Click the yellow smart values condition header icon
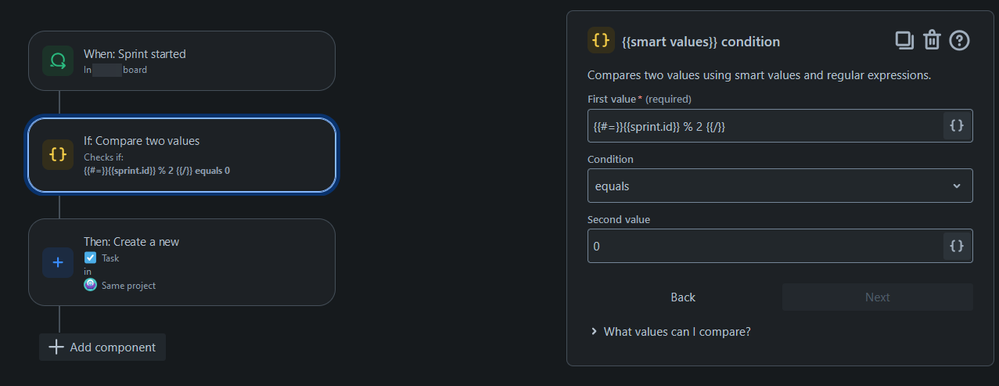Viewport: 999px width, 386px height. (x=601, y=41)
